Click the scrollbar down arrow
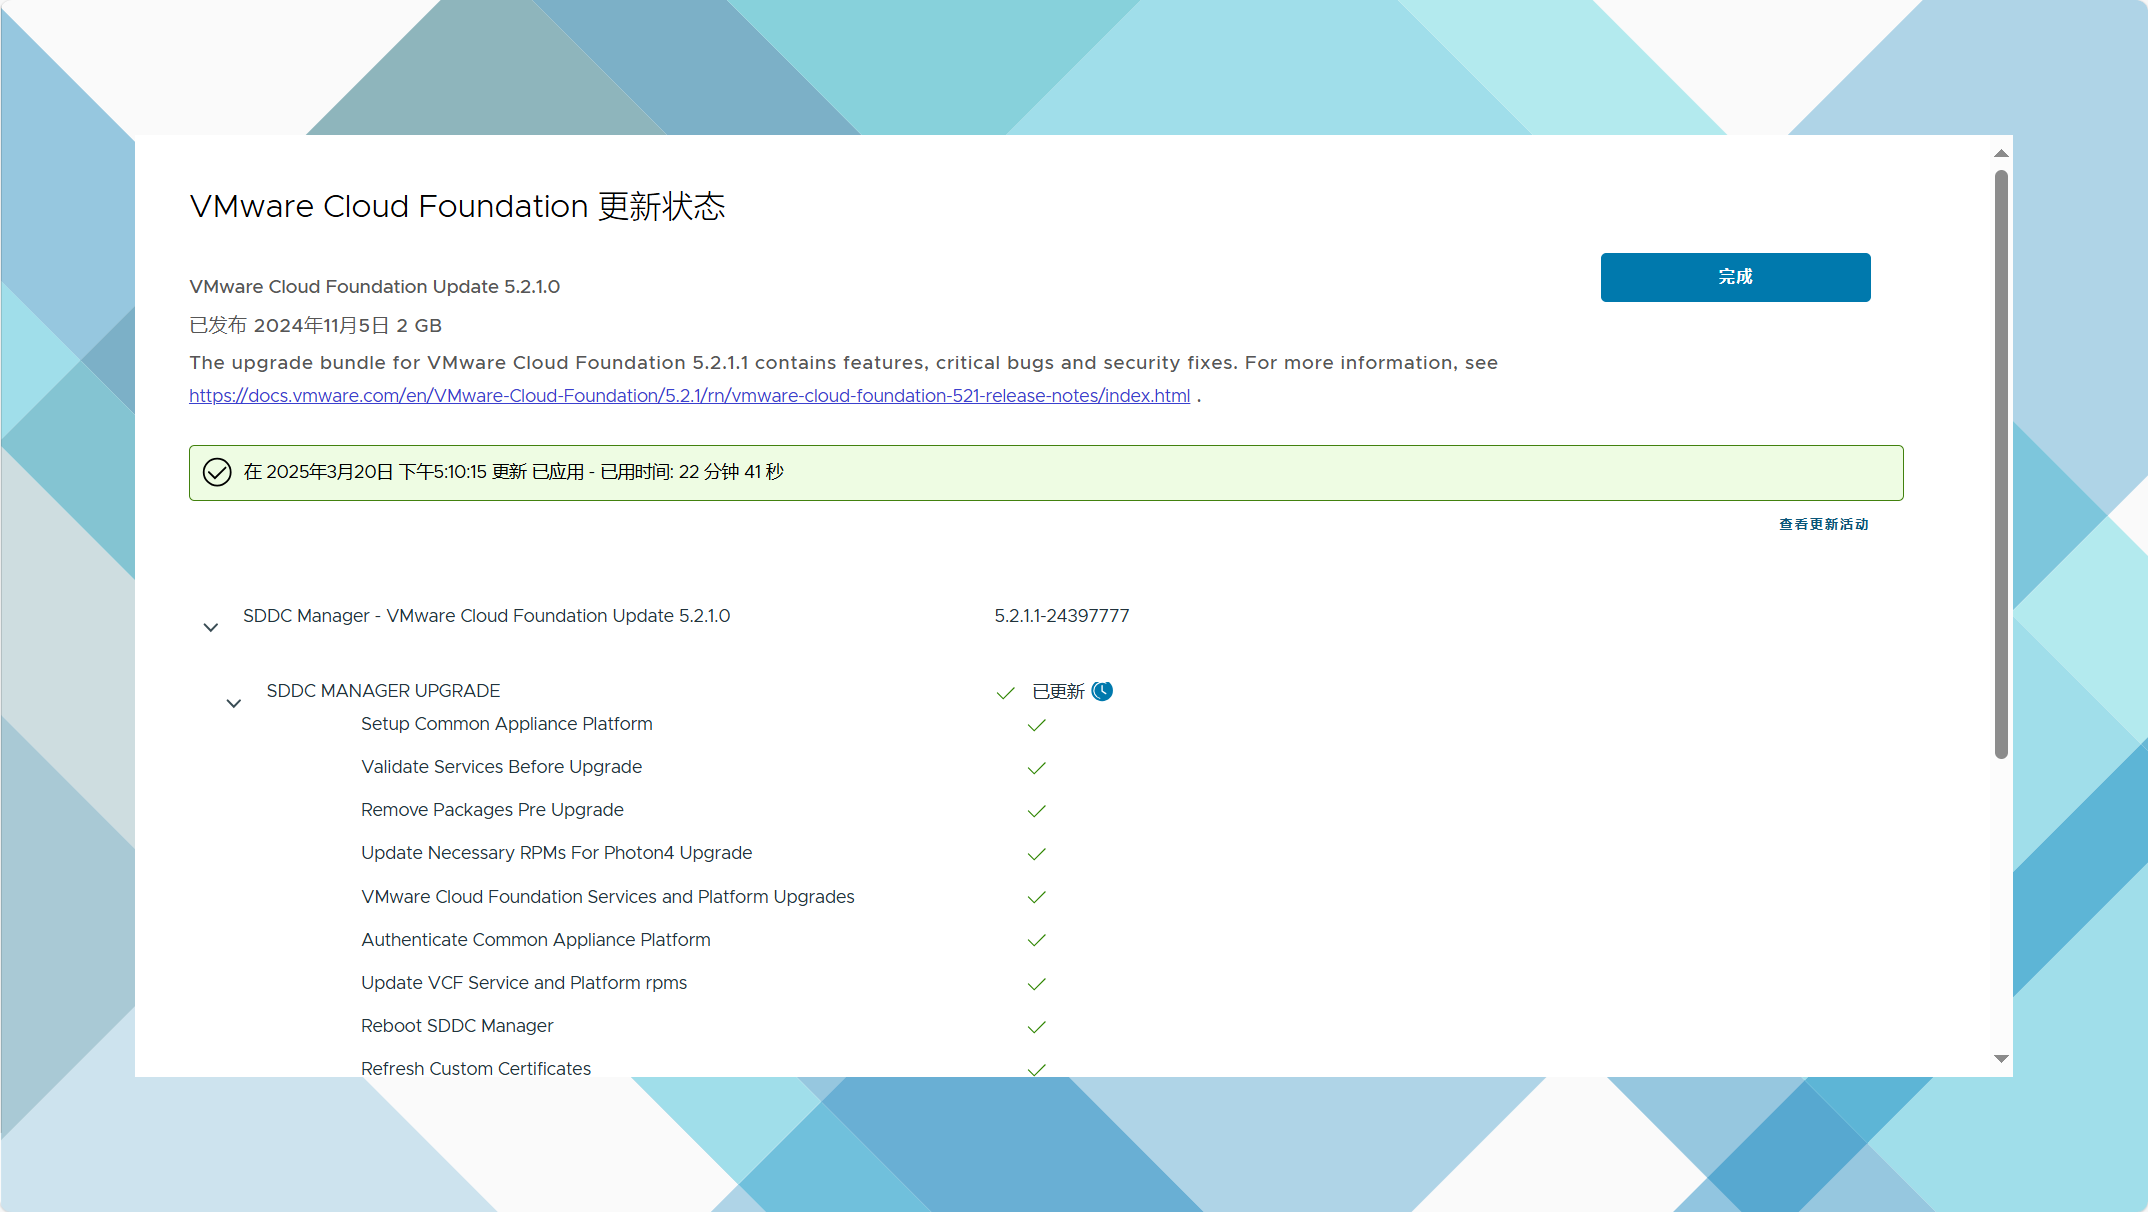Image resolution: width=2148 pixels, height=1212 pixels. point(2001,1058)
